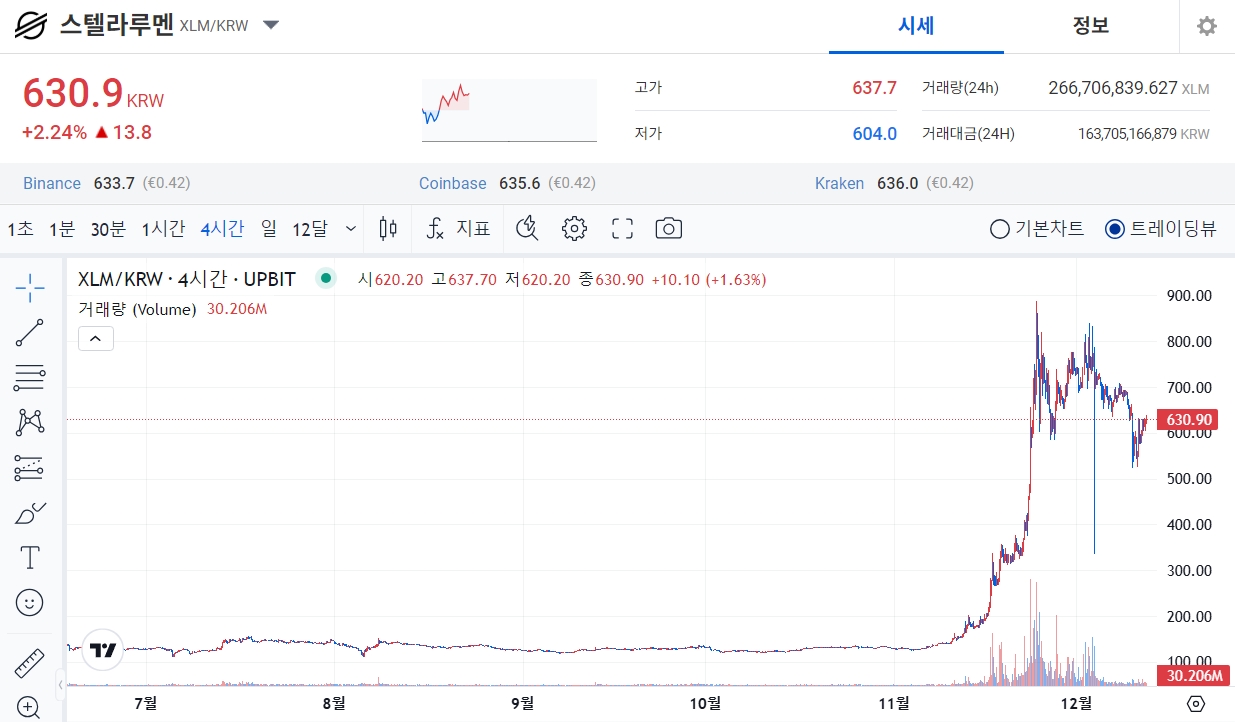Screen dimensions: 1235x722
Task: Collapse the indicator legend chevron
Action: coord(96,339)
